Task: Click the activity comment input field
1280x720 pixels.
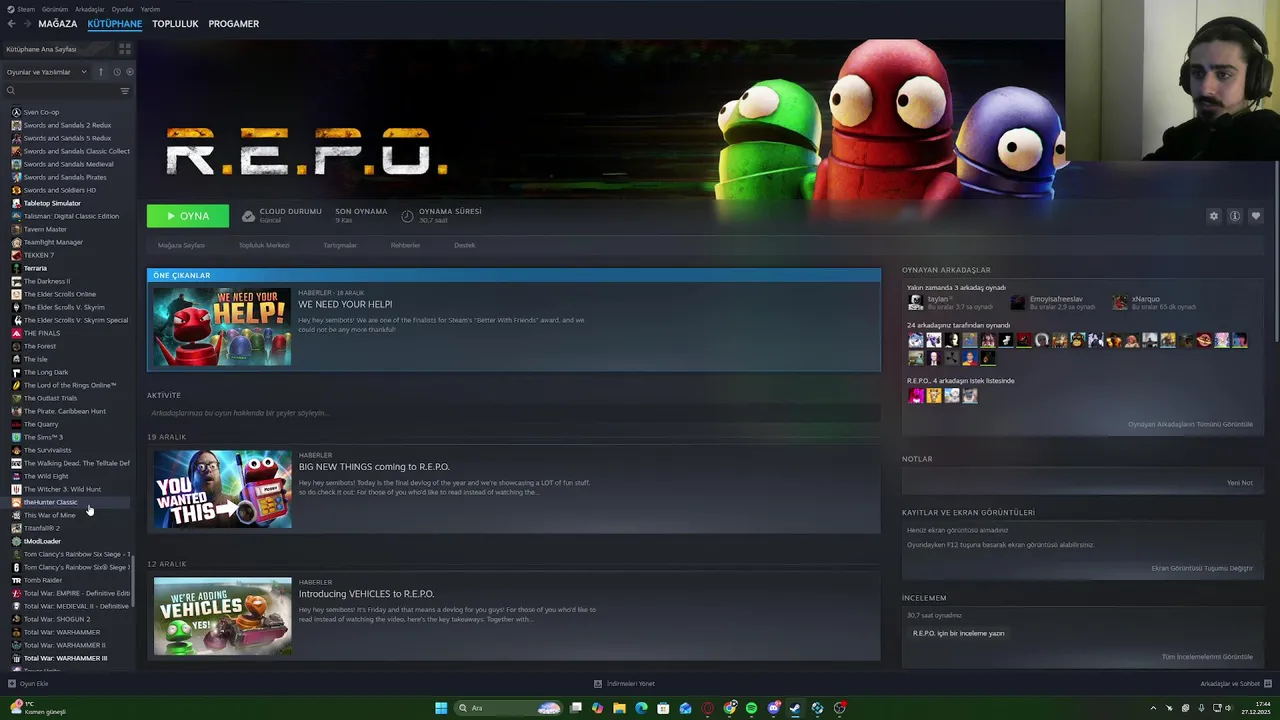Action: 513,413
